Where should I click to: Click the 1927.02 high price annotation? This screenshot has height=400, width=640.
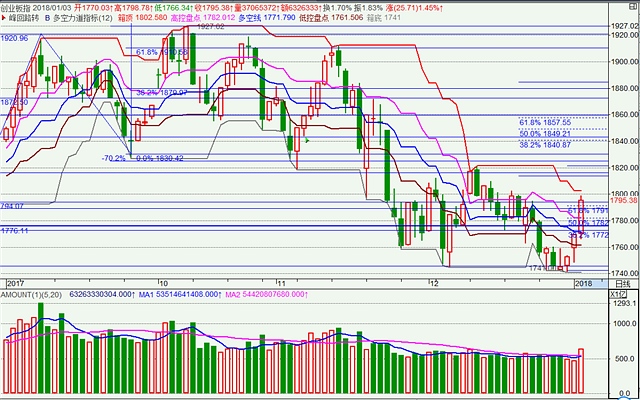[209, 28]
